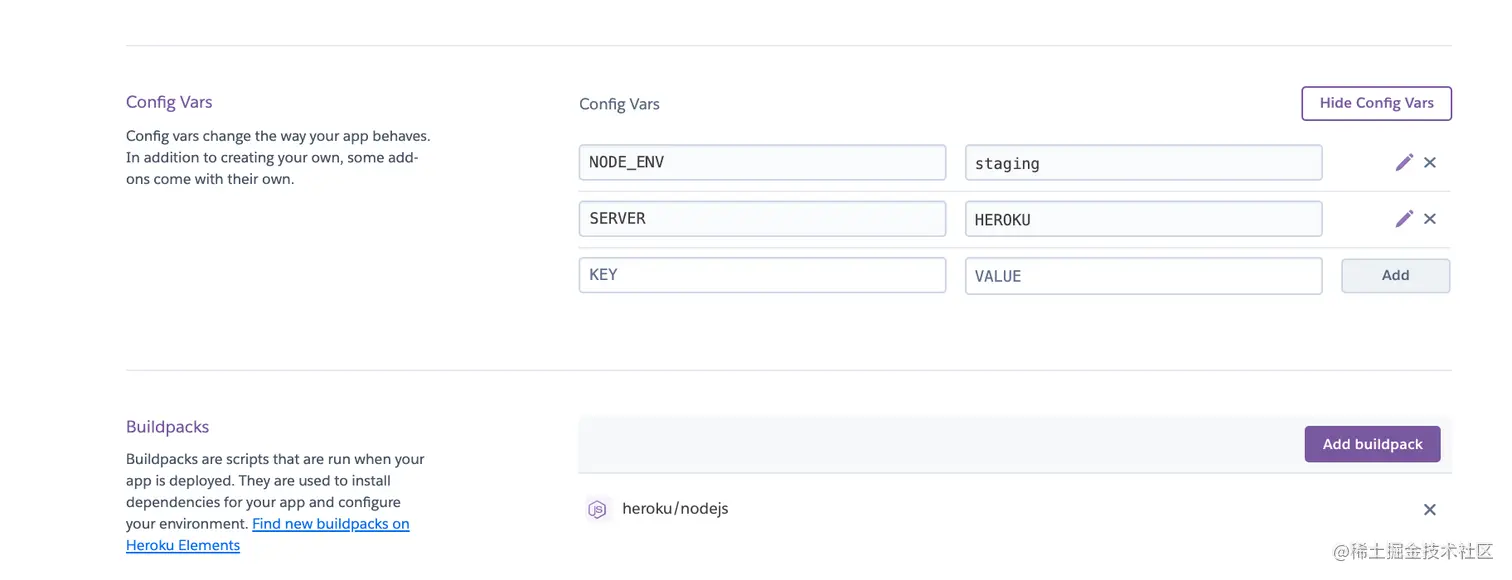The image size is (1512, 580).
Task: Click Add to create new config var
Action: point(1394,275)
